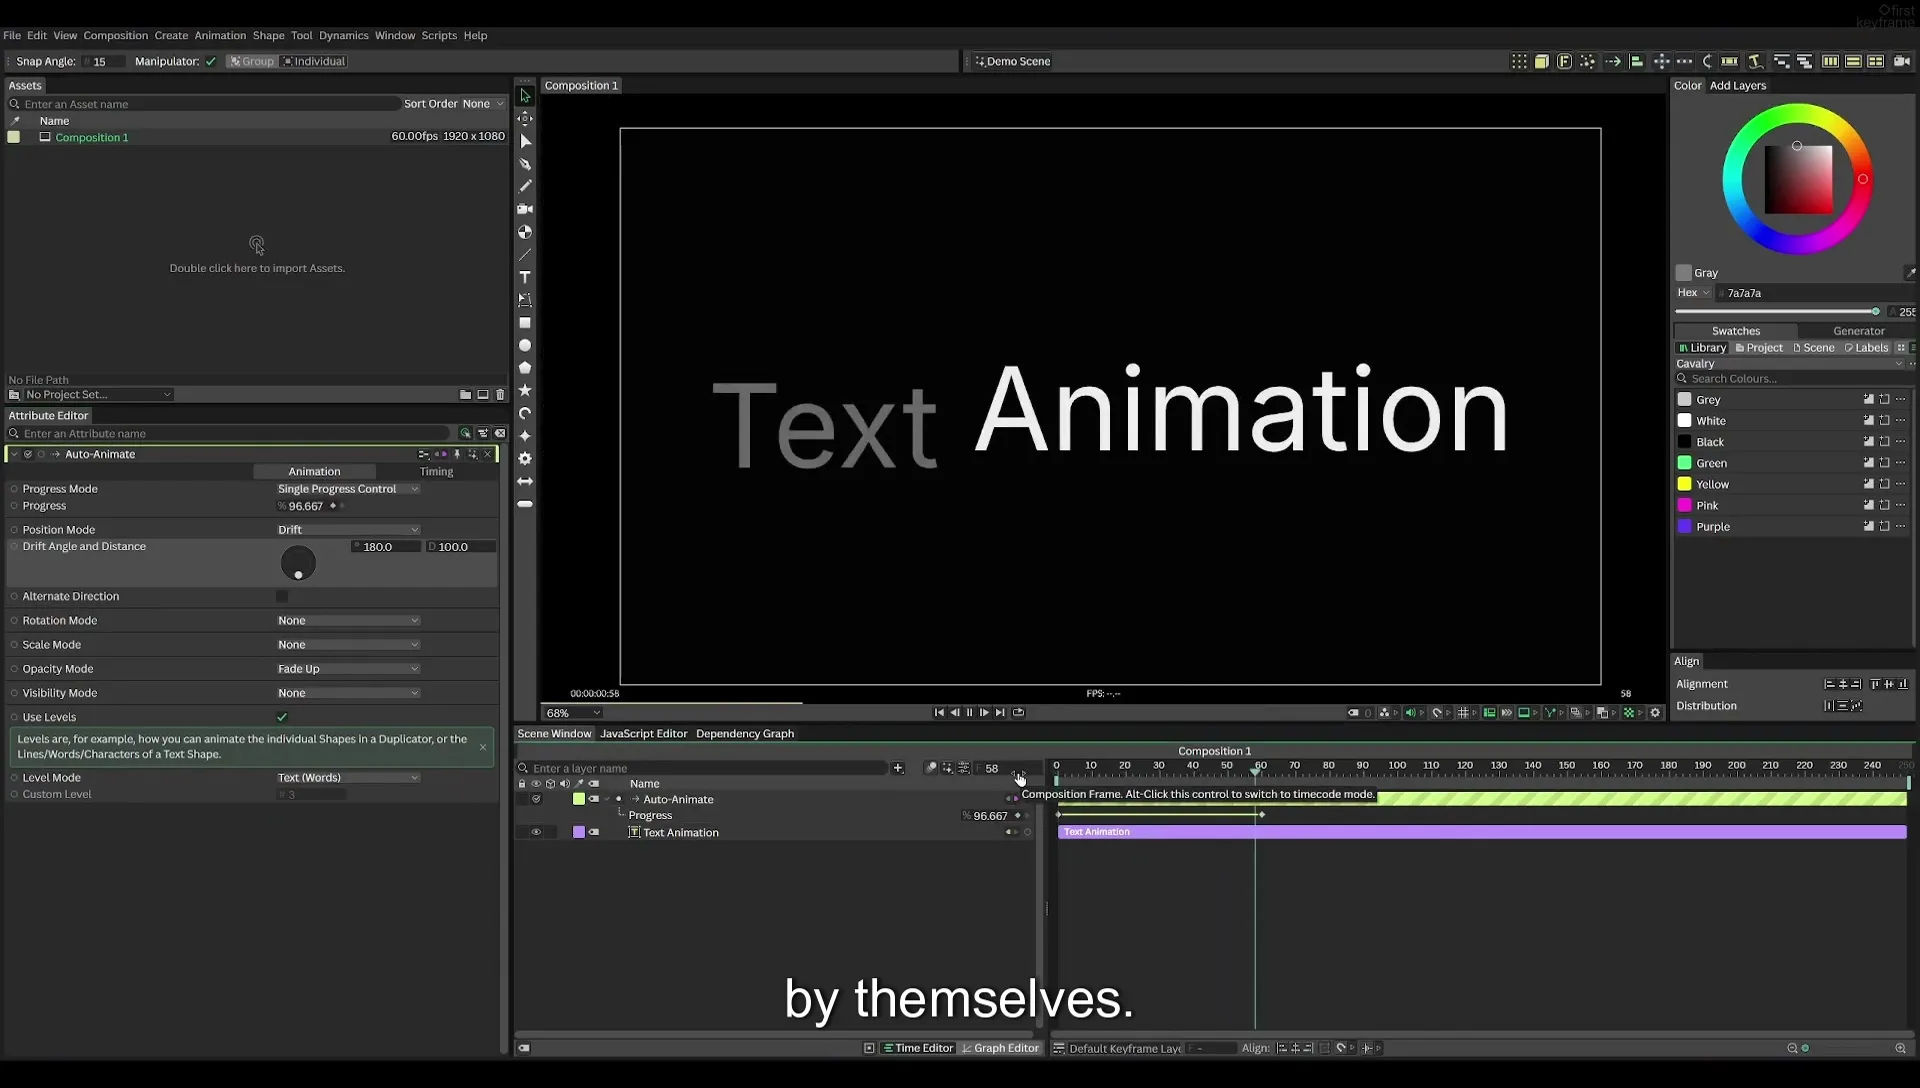The image size is (1920, 1088).
Task: Select the Star shape tool
Action: coord(524,390)
